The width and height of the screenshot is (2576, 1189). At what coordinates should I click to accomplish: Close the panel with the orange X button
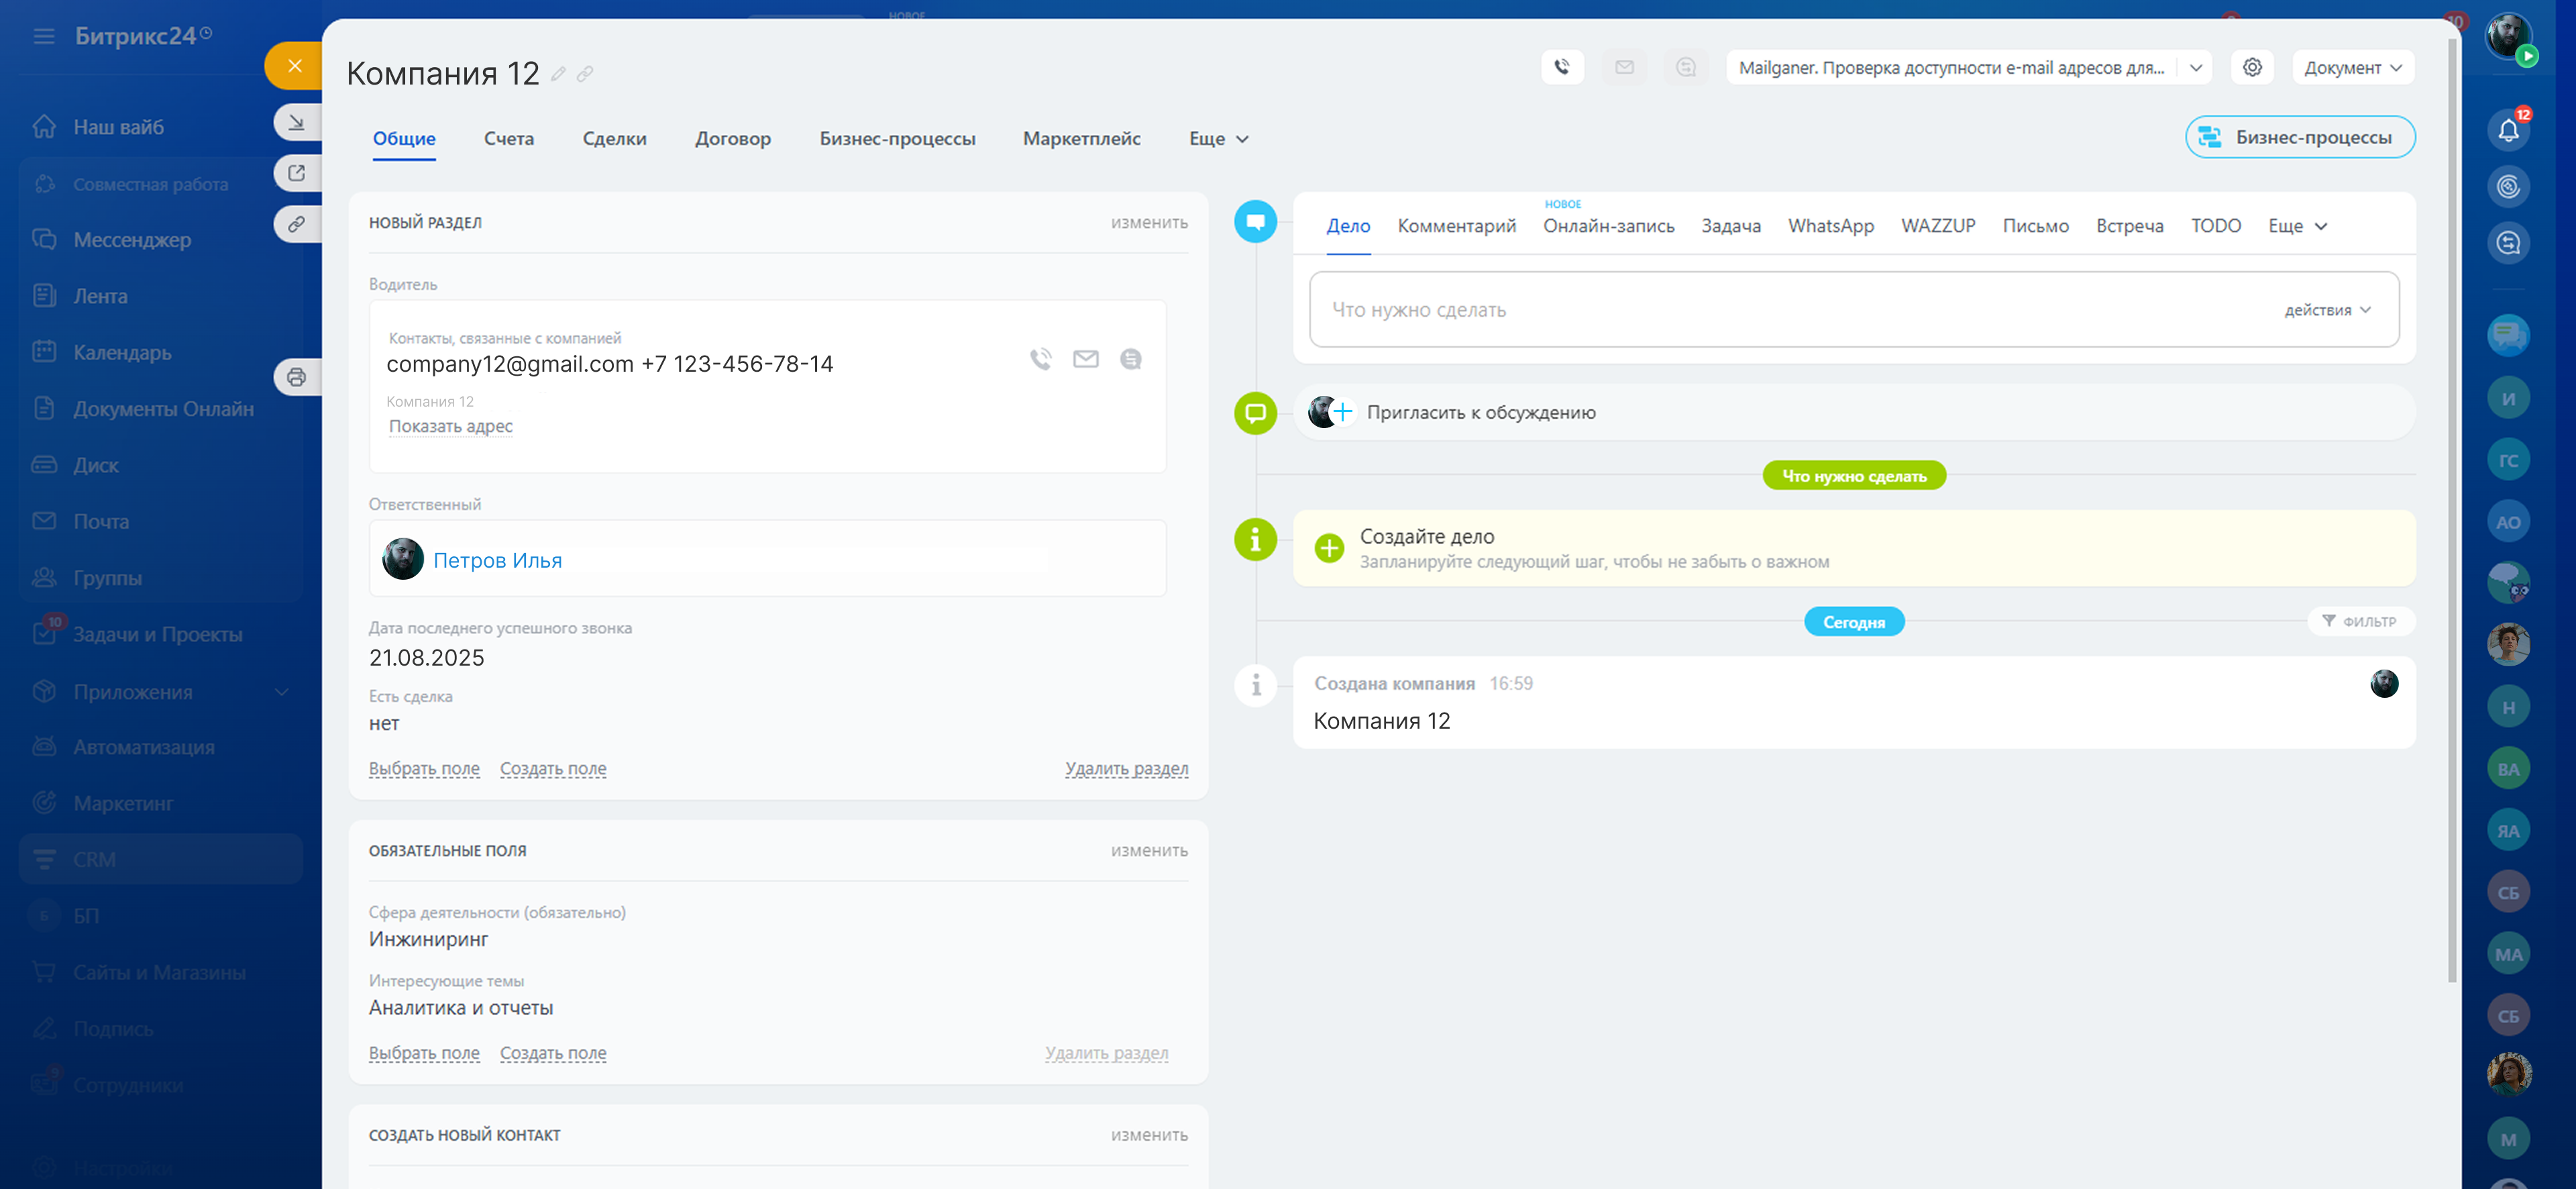(x=294, y=66)
